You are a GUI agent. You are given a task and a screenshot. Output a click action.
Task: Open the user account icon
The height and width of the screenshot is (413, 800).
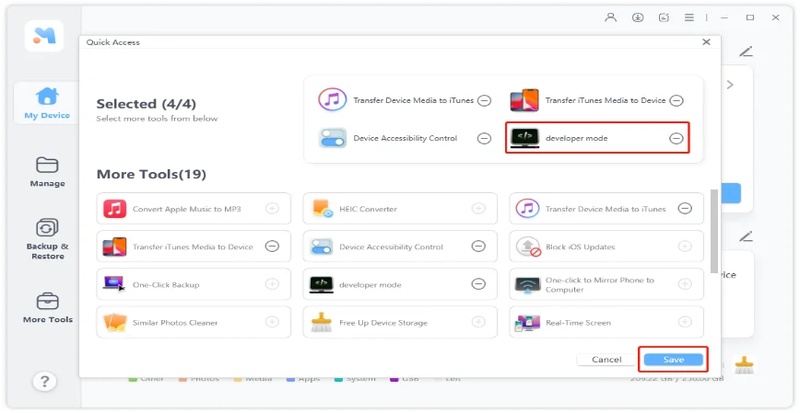coord(610,17)
